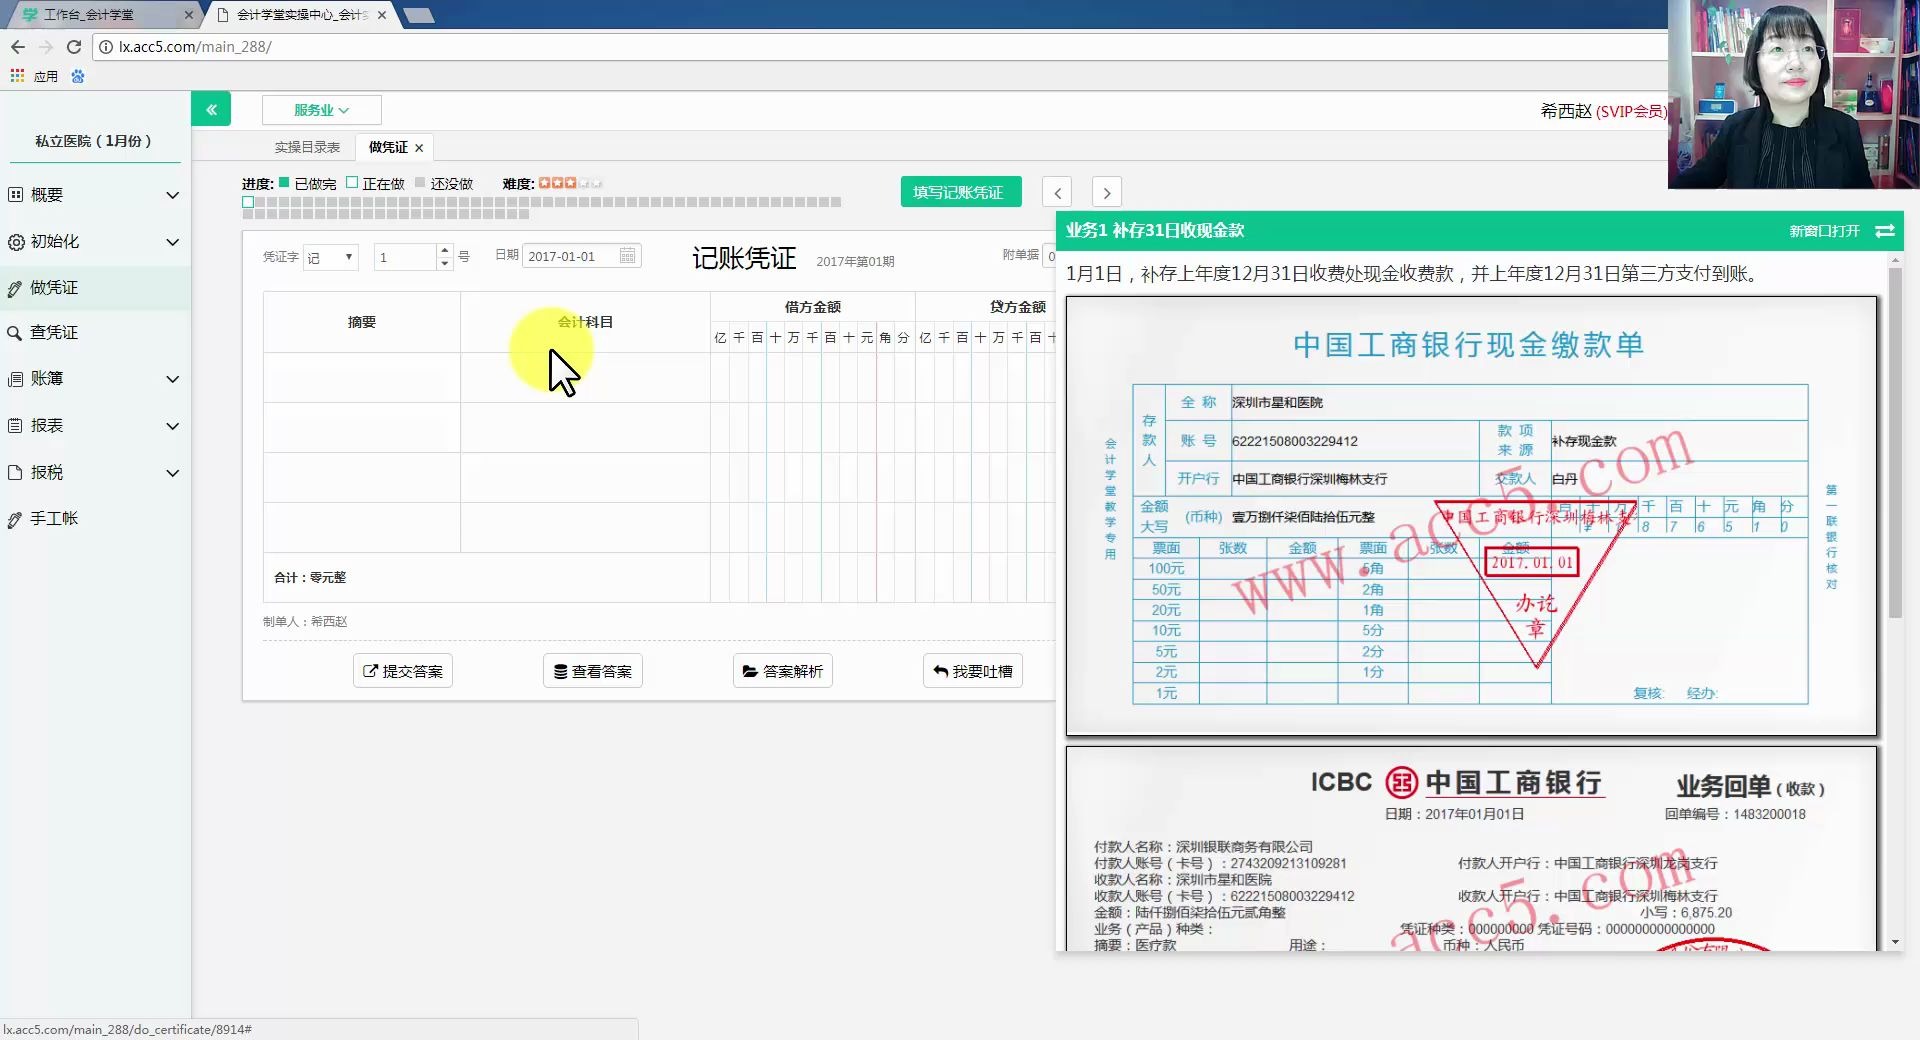Check the 正在做 progress checkbox

[x=351, y=182]
